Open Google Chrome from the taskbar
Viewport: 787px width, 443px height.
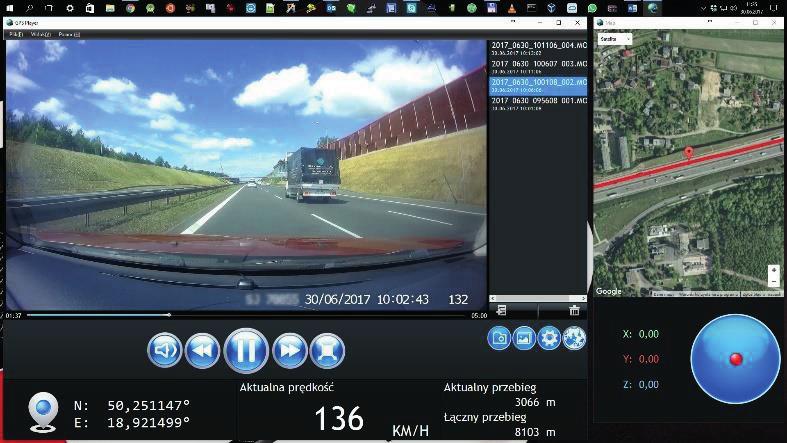click(130, 8)
